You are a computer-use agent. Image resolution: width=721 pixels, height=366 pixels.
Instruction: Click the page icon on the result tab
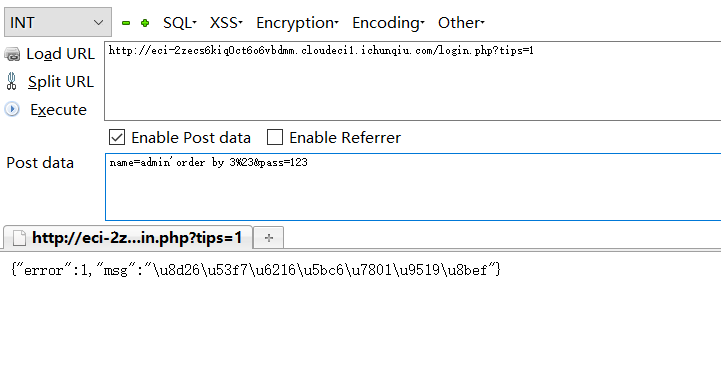[x=19, y=238]
